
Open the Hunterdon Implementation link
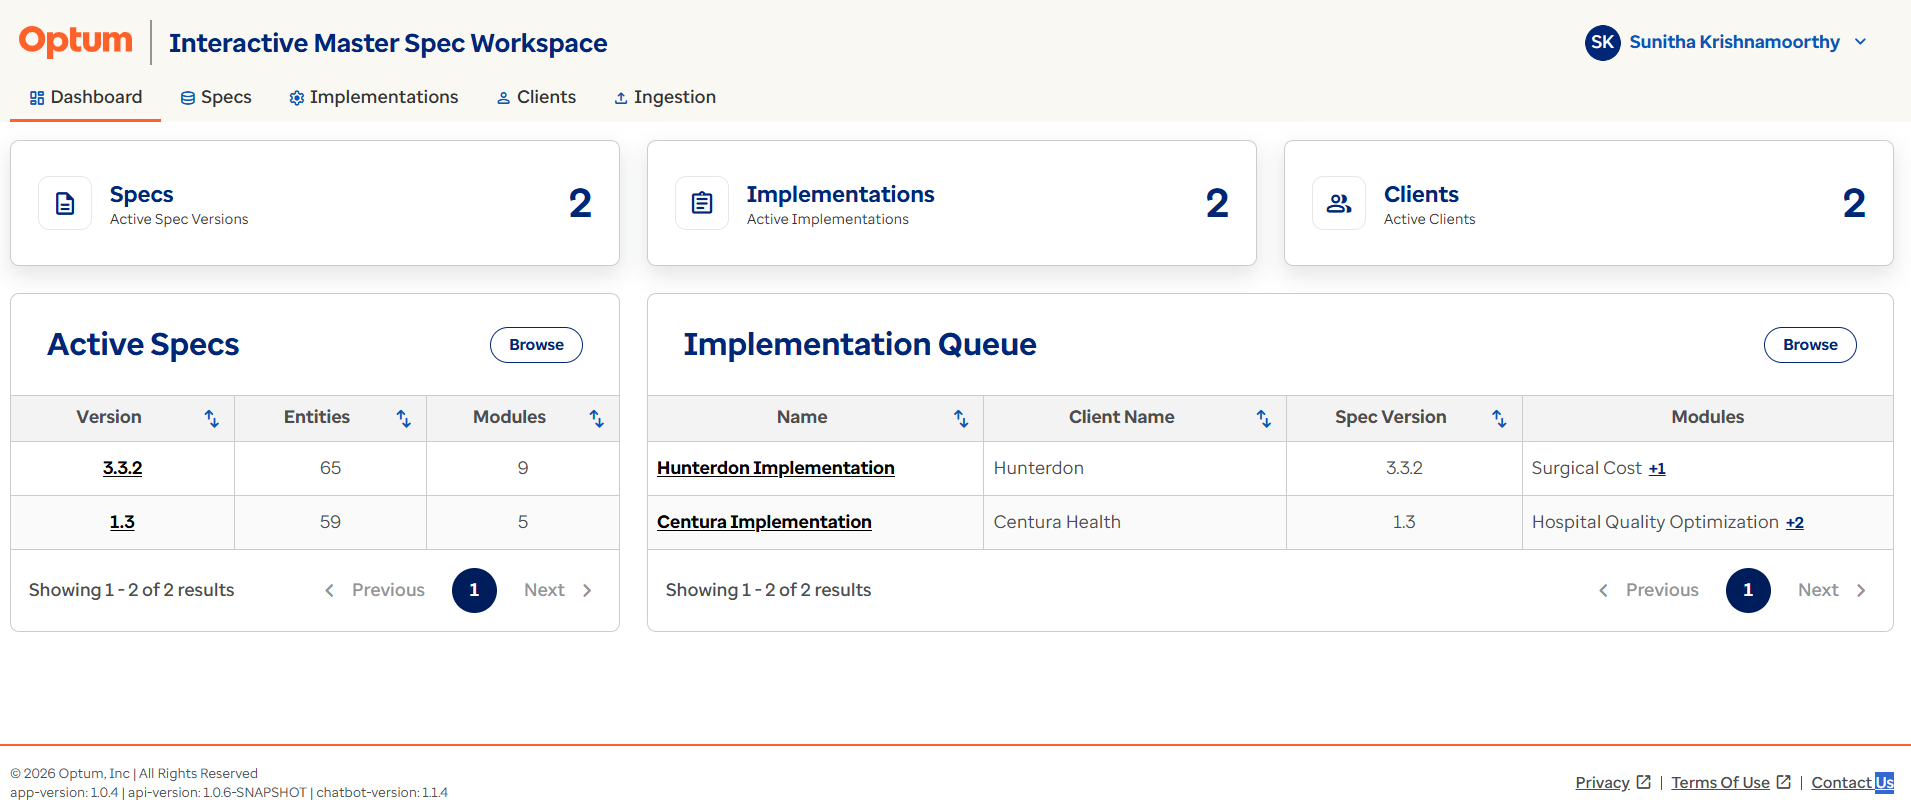tap(775, 468)
